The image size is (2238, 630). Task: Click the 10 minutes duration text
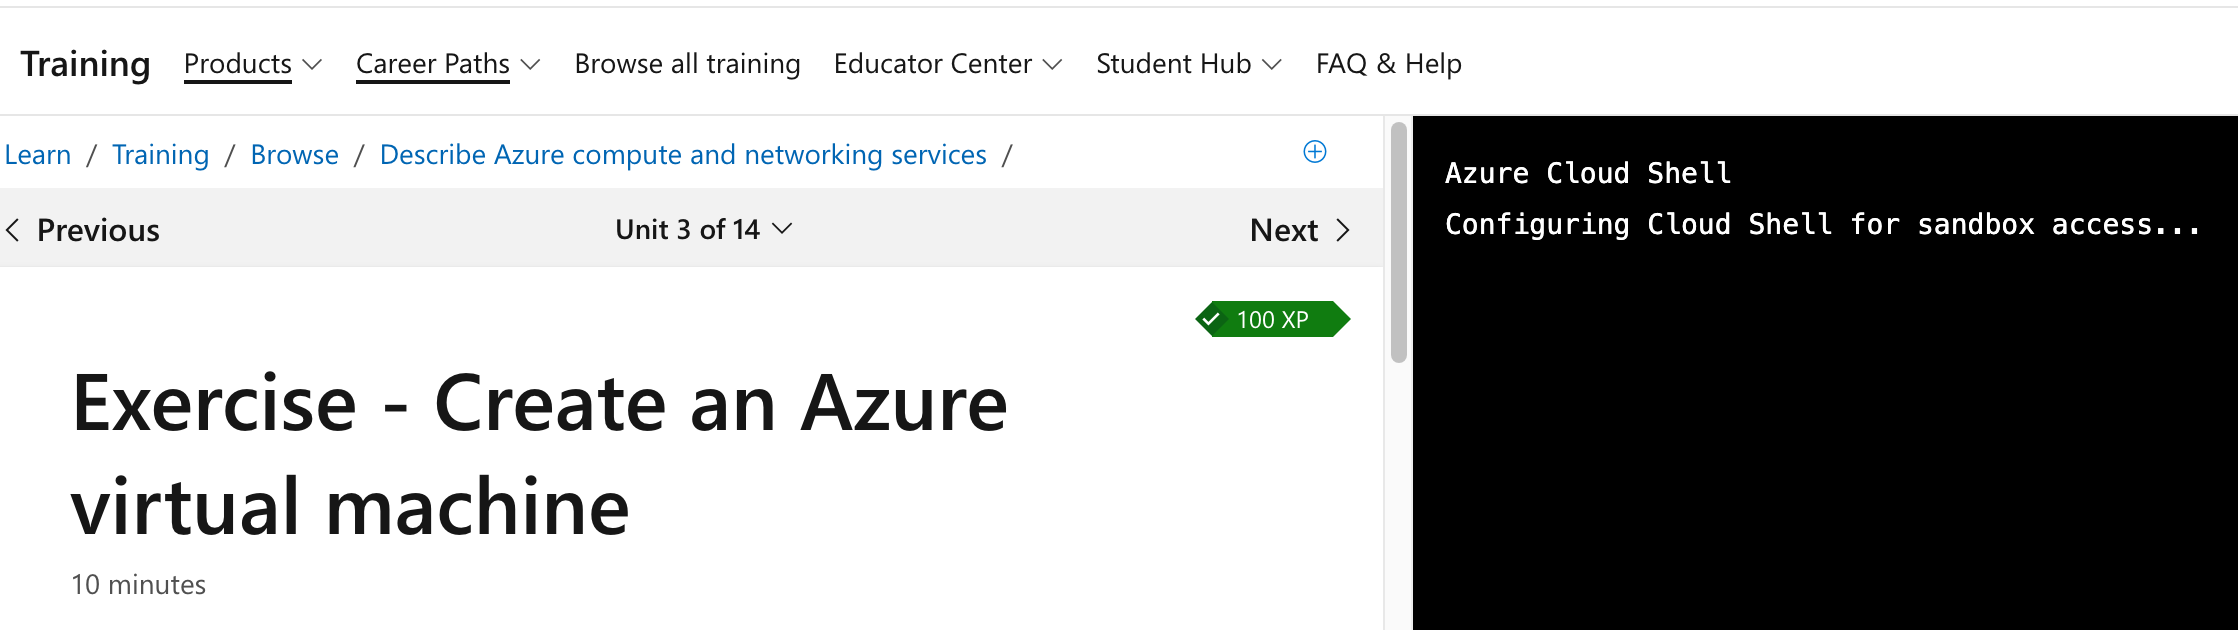139,585
